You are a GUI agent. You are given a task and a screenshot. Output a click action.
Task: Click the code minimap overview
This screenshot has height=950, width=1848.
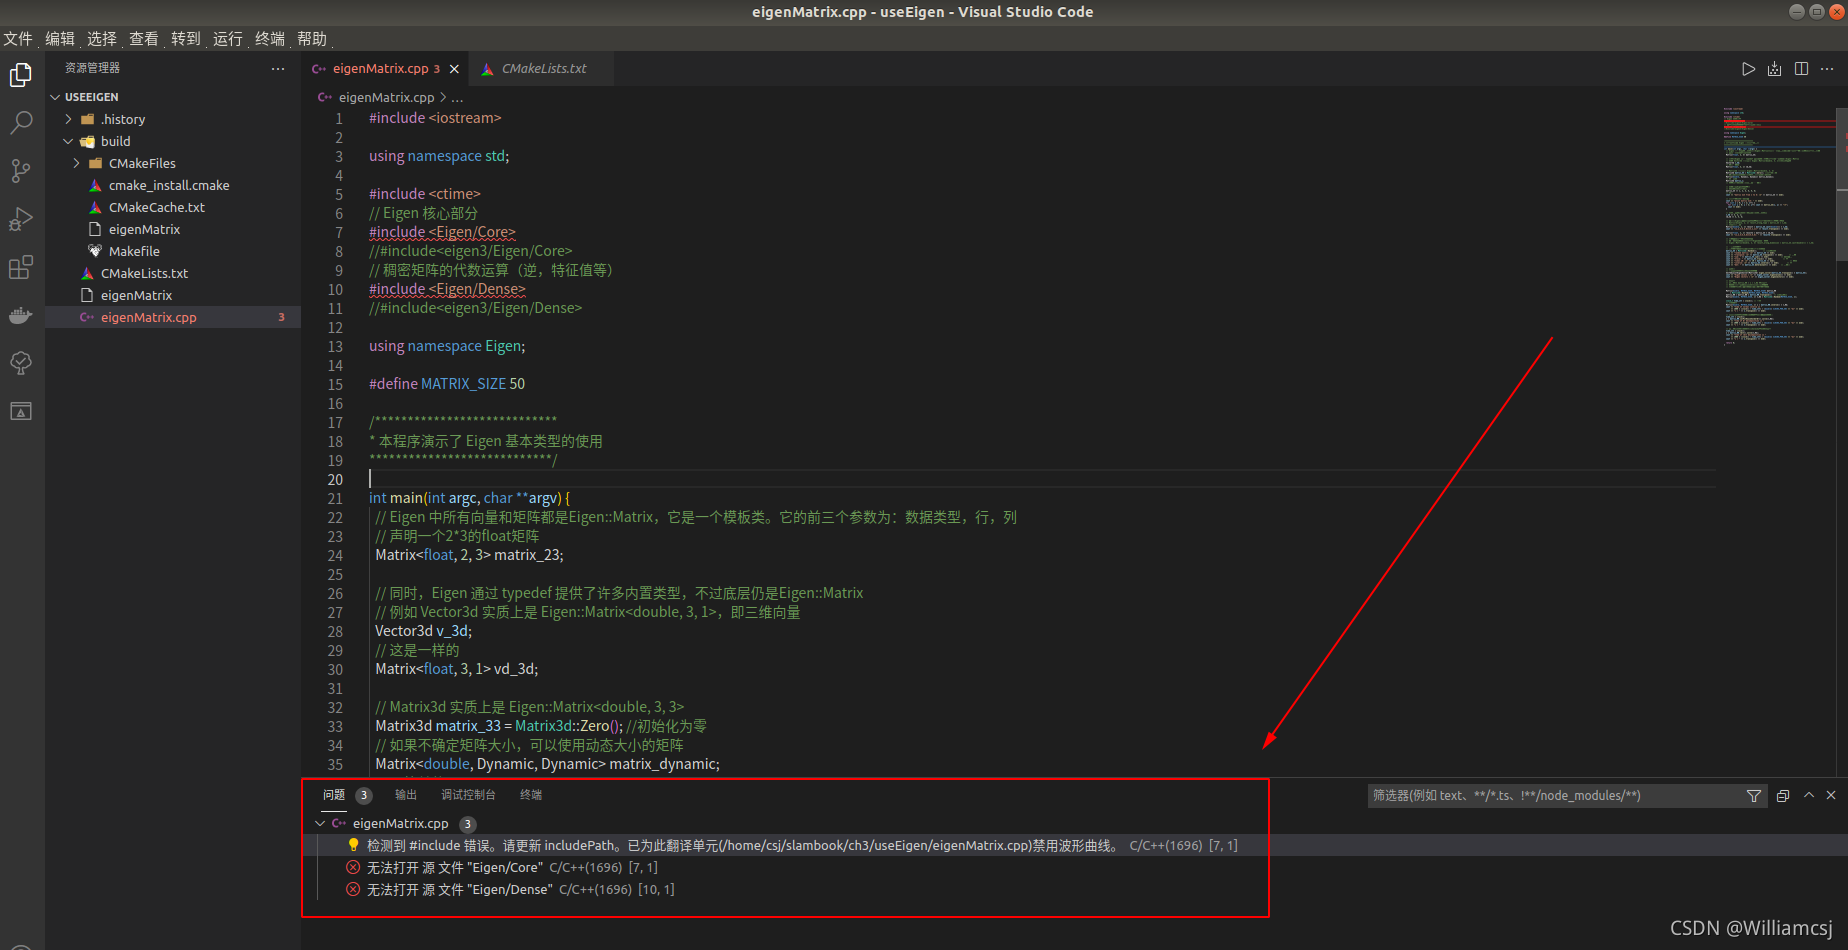click(x=1778, y=225)
